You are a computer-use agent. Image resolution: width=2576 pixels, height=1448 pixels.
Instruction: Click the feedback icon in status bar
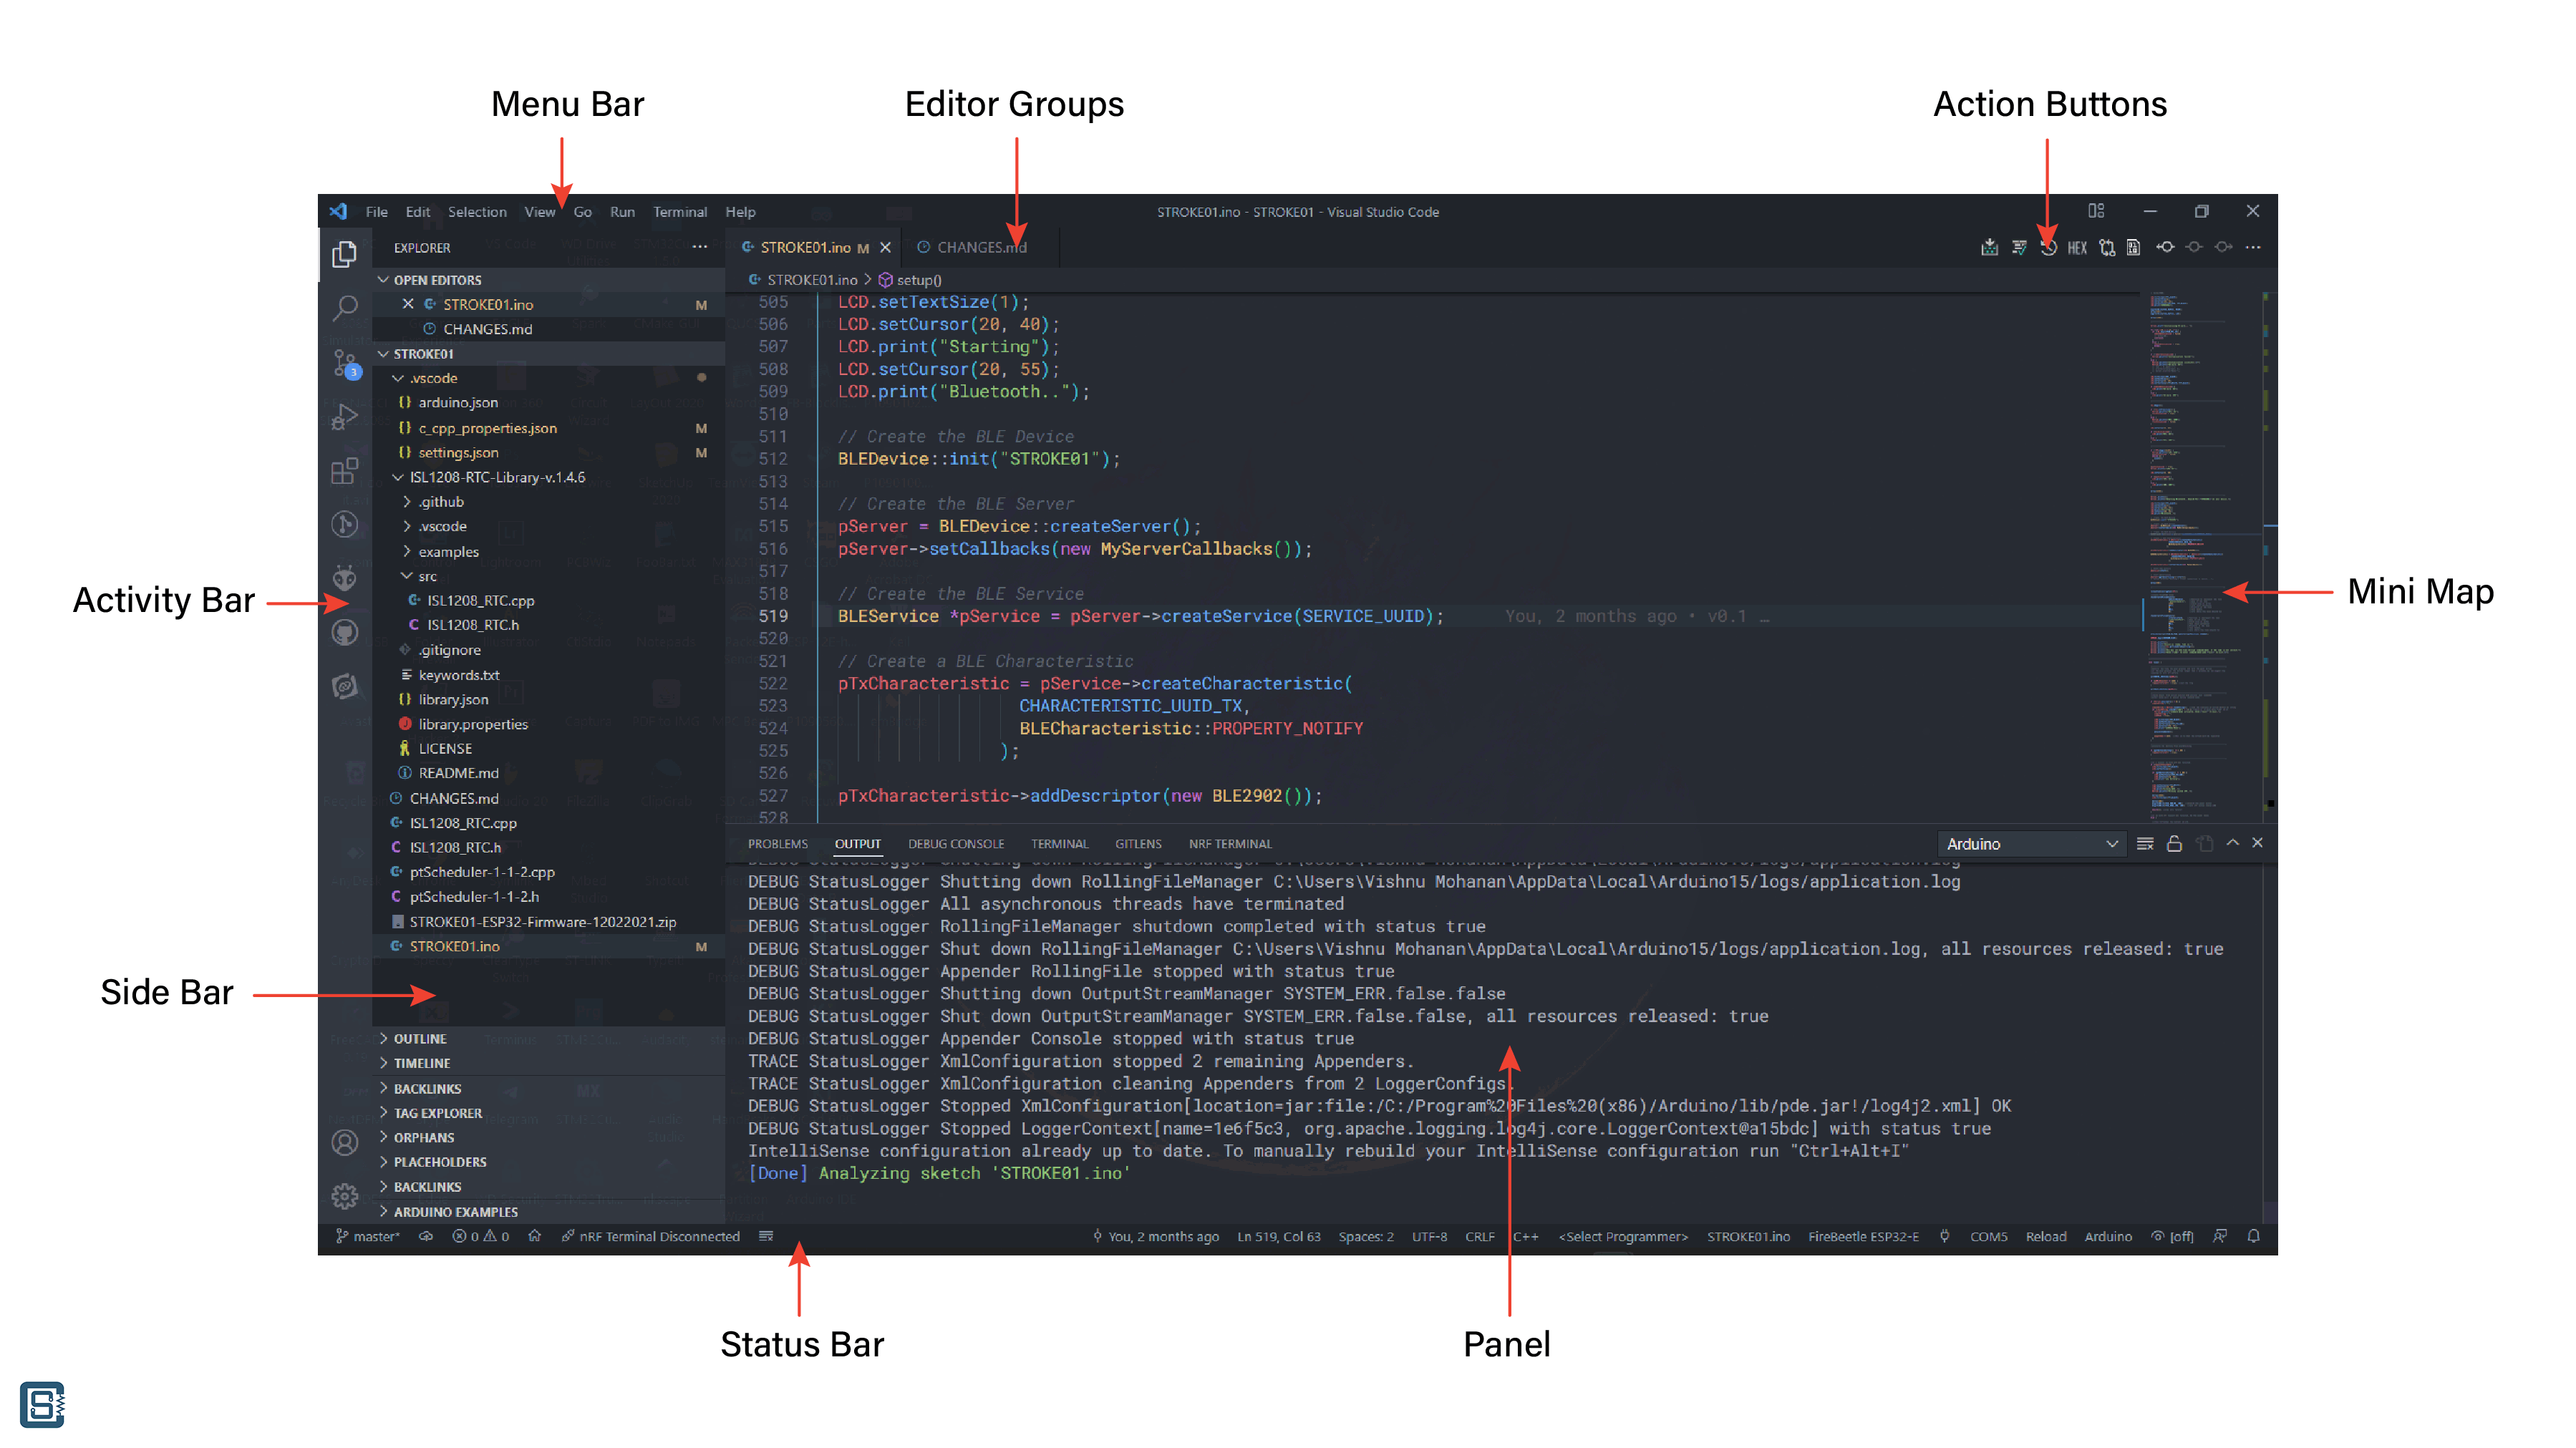[2220, 1236]
